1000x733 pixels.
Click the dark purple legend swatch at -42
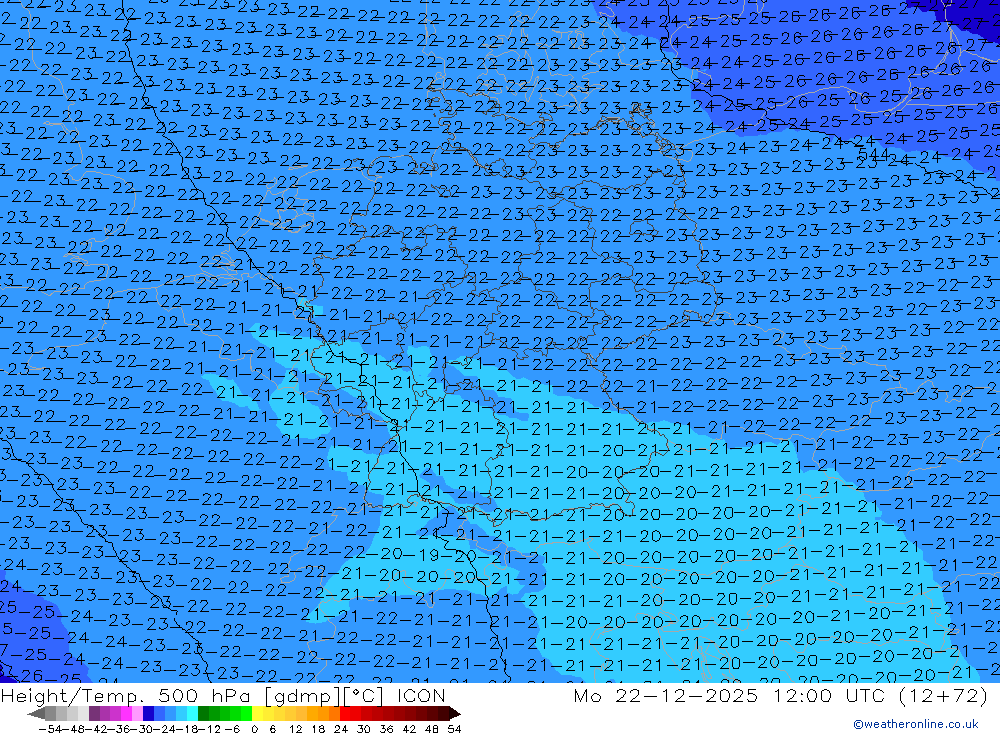pyautogui.click(x=94, y=713)
